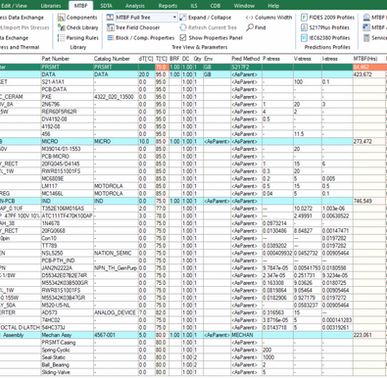The height and width of the screenshot is (378, 387).
Task: Select the S217F2 pred method cell
Action: point(246,67)
